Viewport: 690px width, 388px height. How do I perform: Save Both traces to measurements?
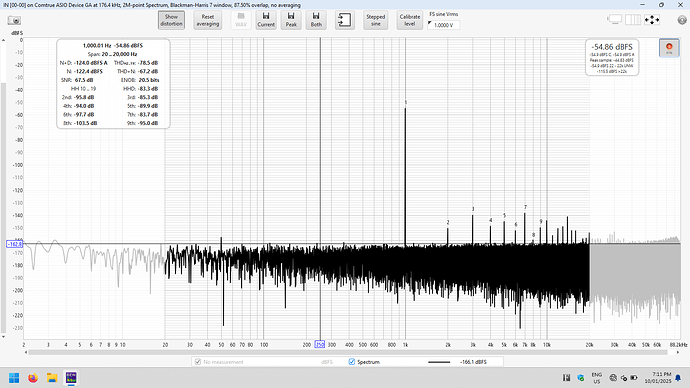pyautogui.click(x=316, y=20)
